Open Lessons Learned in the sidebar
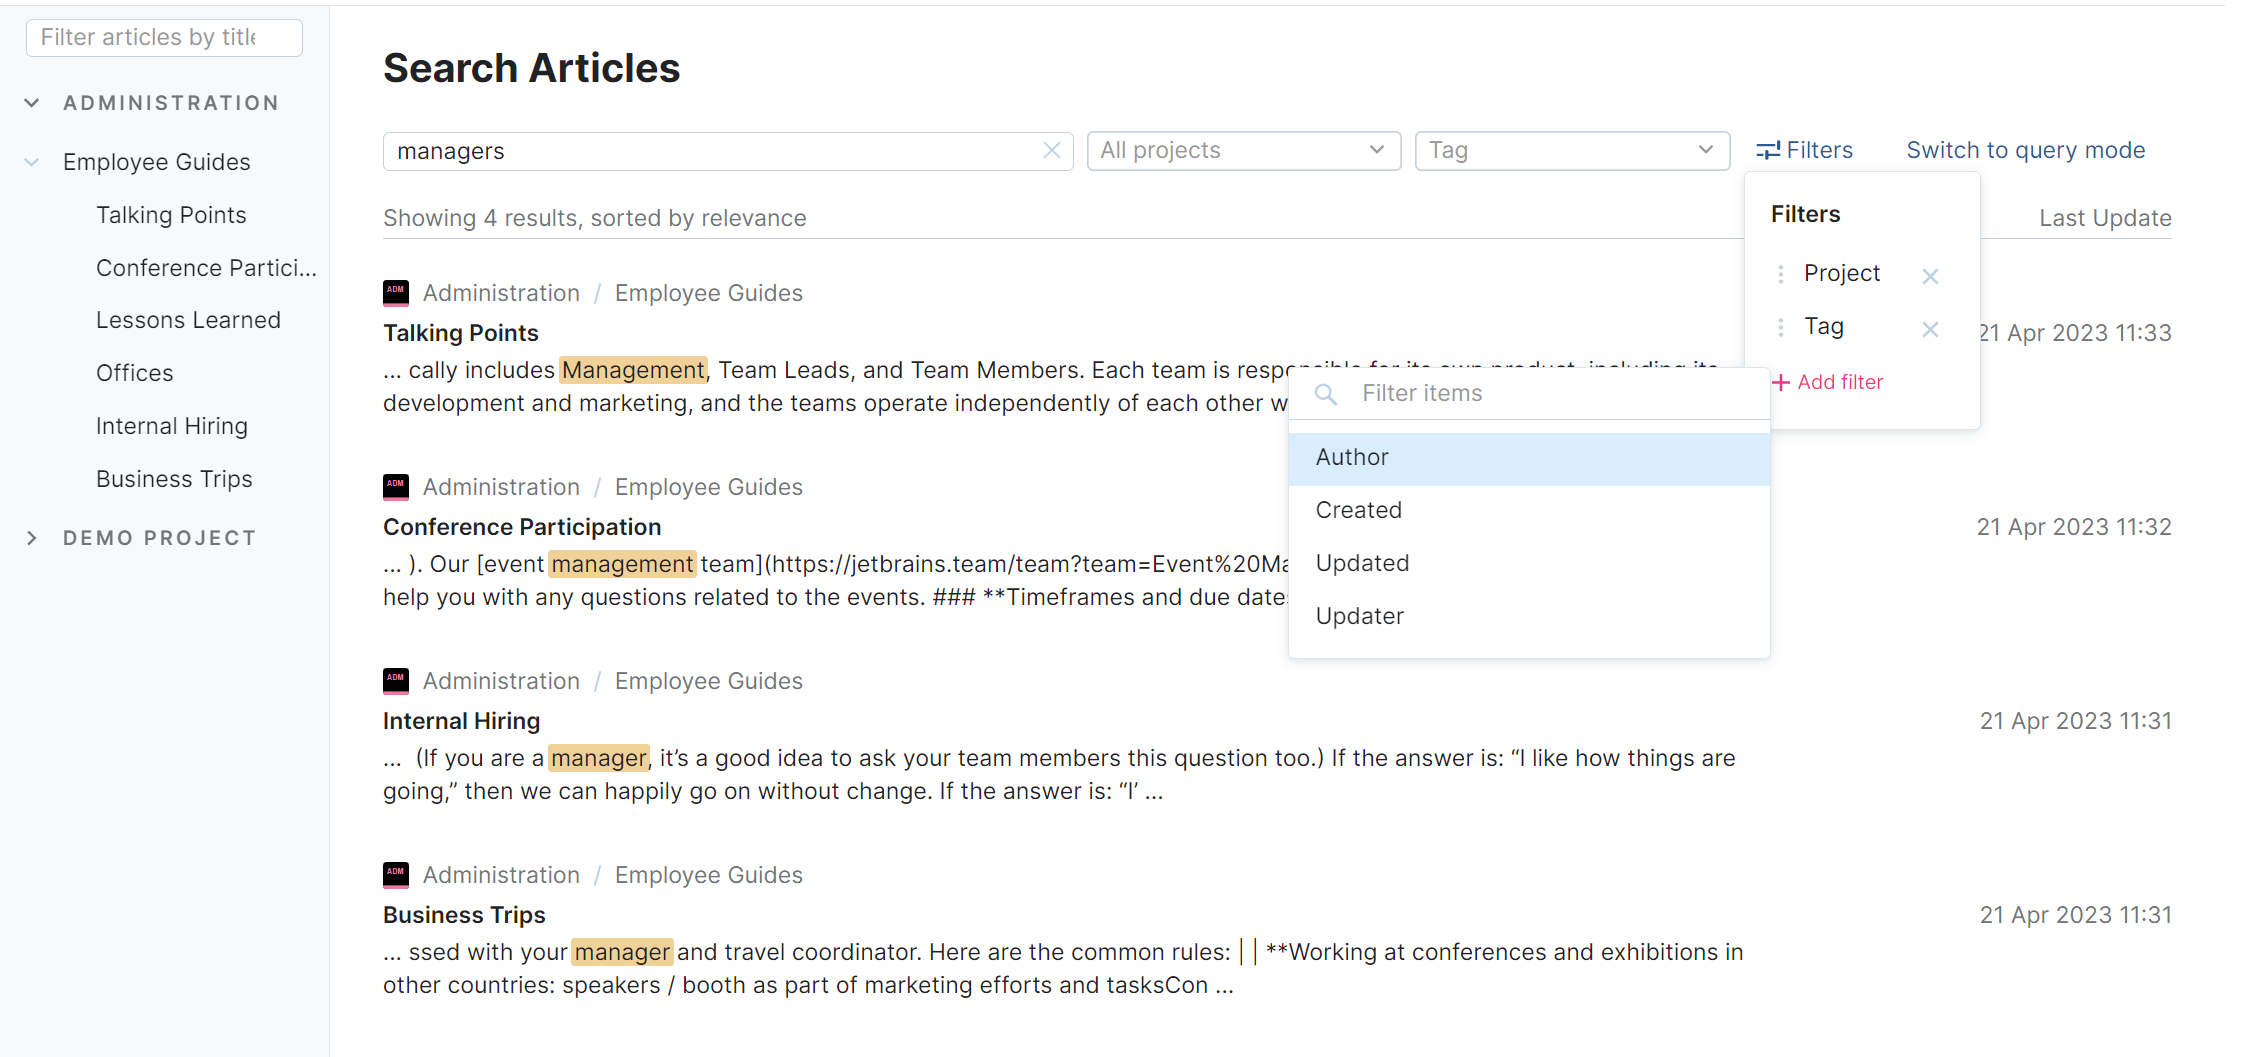 [x=188, y=320]
